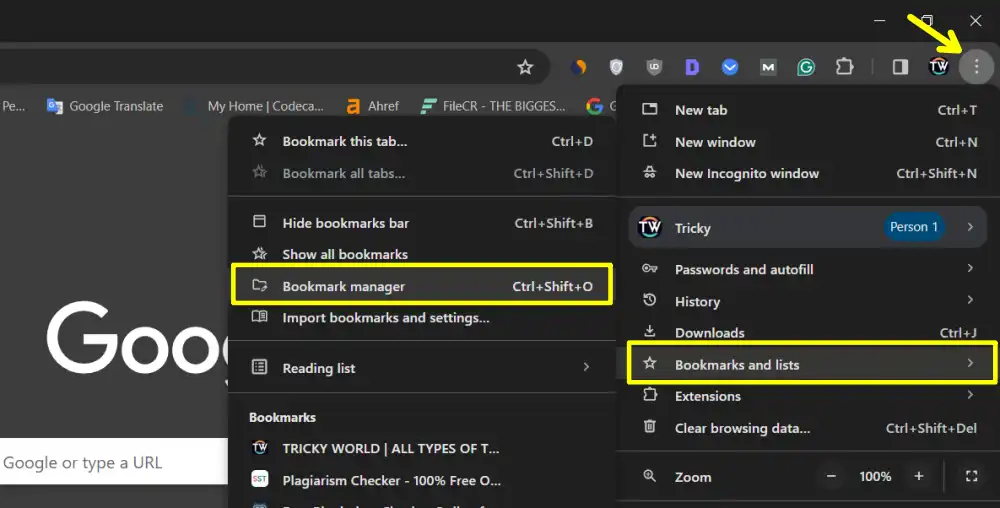Viewport: 1000px width, 508px height.
Task: Toggle Hide bookmarks bar
Action: (x=422, y=223)
